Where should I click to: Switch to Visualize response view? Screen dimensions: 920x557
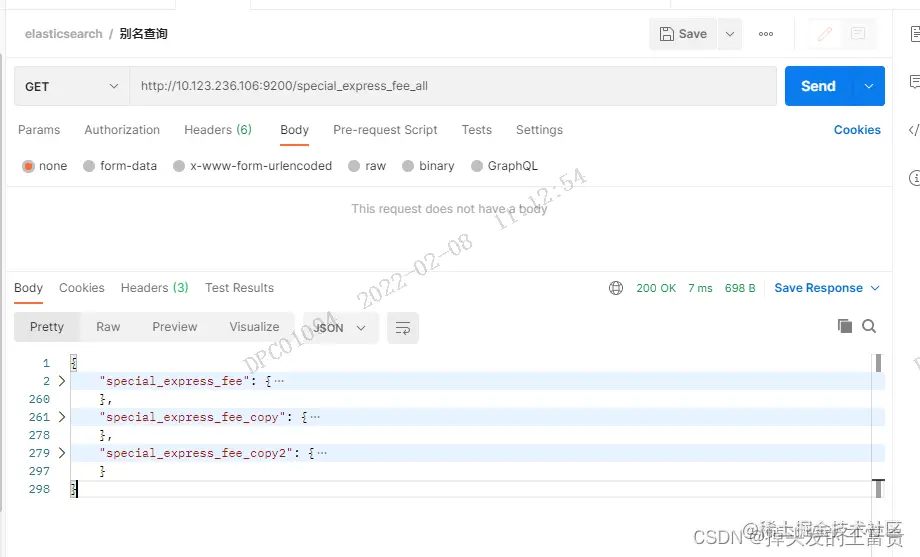pos(254,327)
